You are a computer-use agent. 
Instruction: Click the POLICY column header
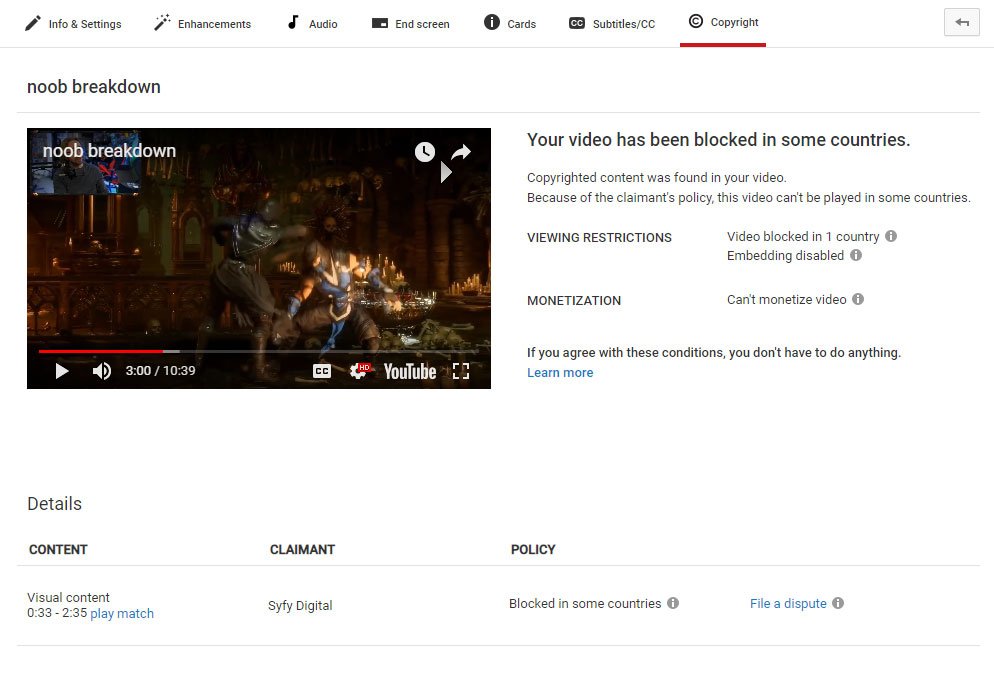533,550
